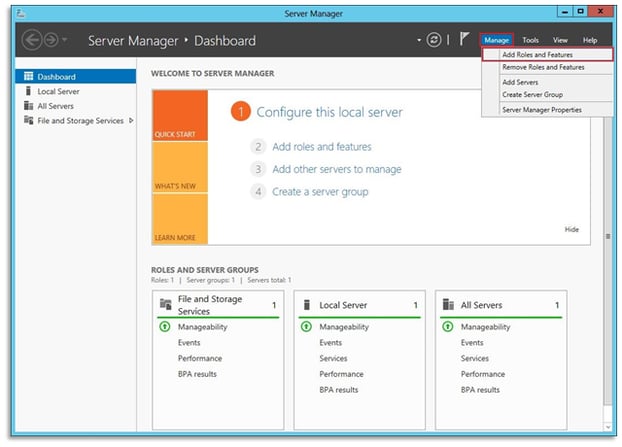
Task: Select Dashboard in the left navigation
Action: 75,77
